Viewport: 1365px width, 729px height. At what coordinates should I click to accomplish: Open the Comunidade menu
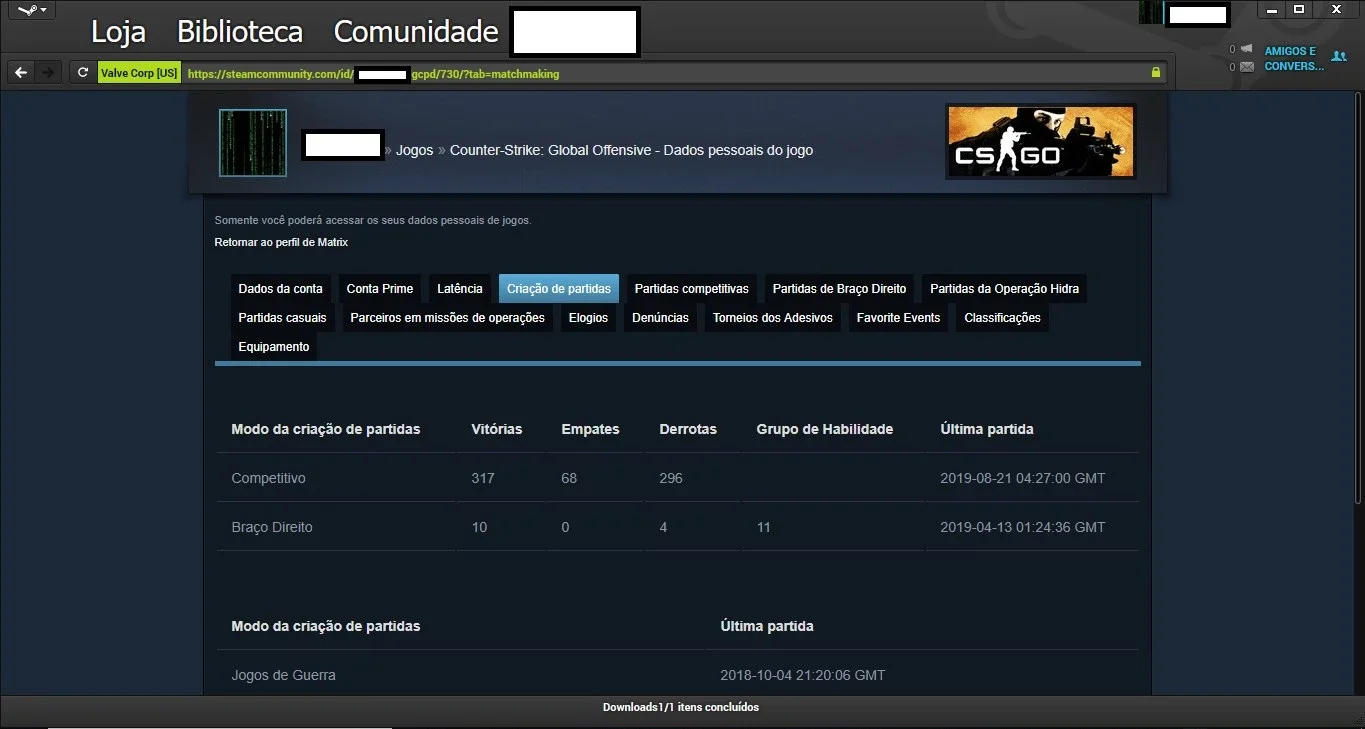pyautogui.click(x=416, y=31)
